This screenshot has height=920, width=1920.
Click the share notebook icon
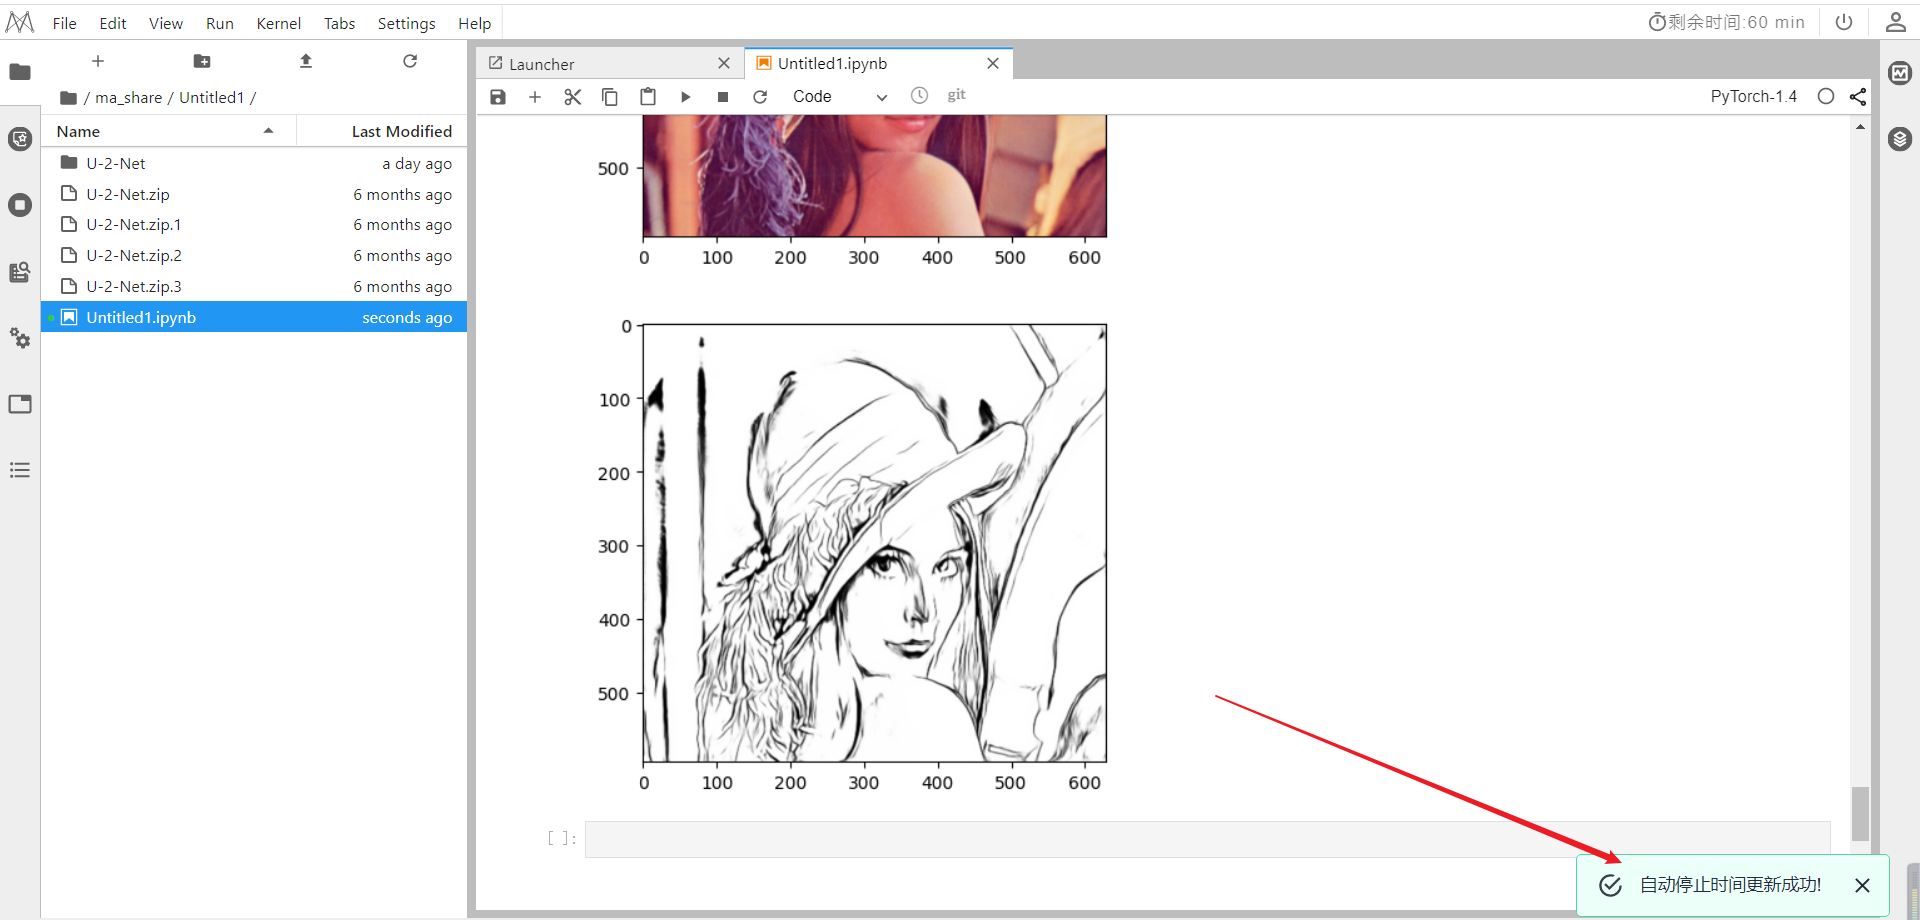pos(1858,96)
